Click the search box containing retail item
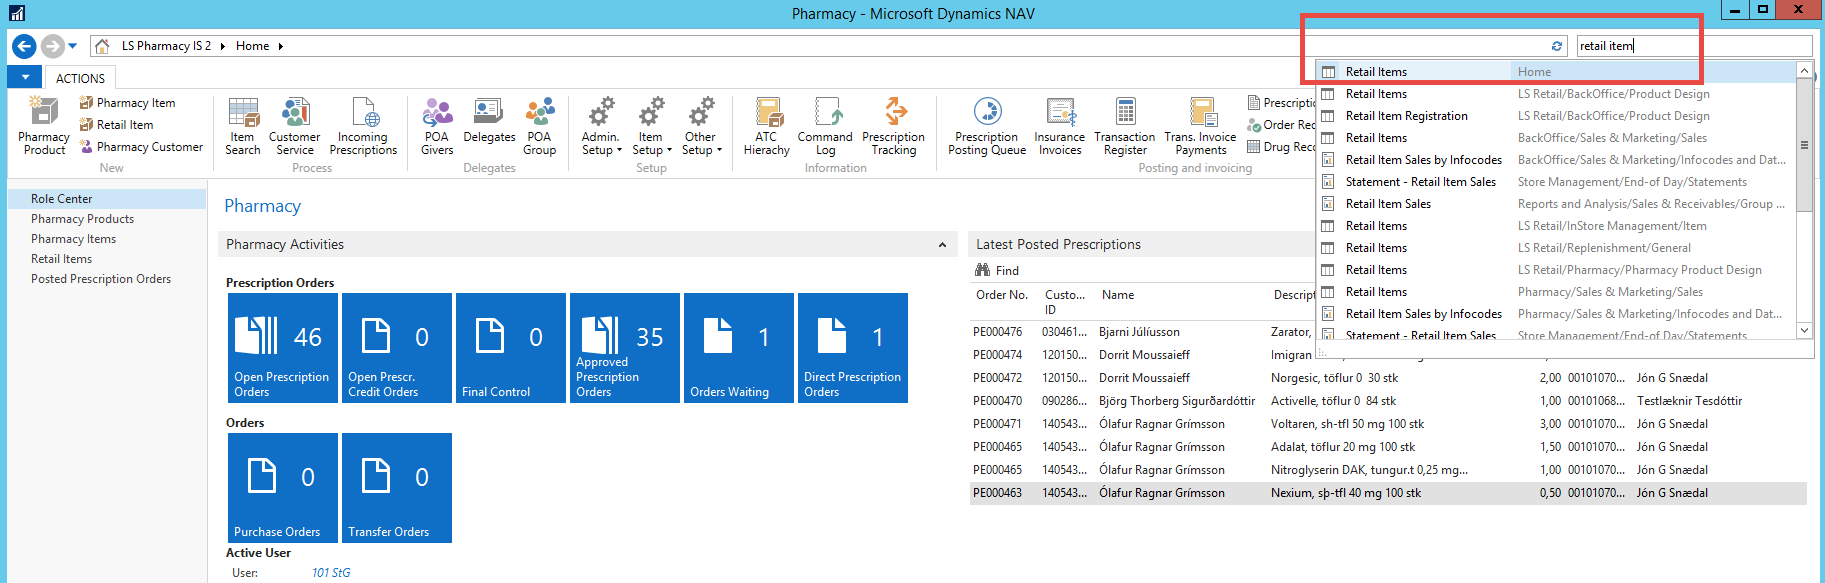This screenshot has height=583, width=1825. pyautogui.click(x=1692, y=46)
